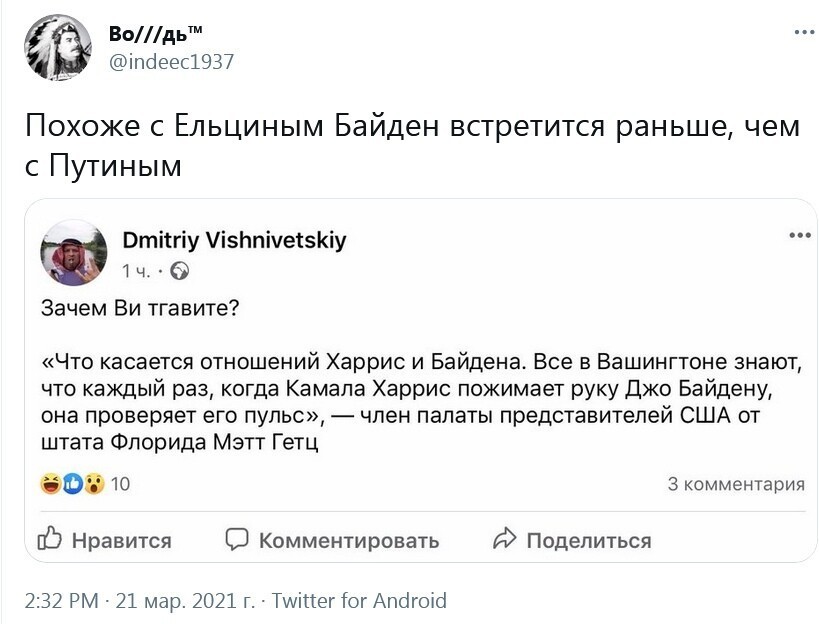Click the Нравится like button label
819x624 pixels.
[x=121, y=541]
